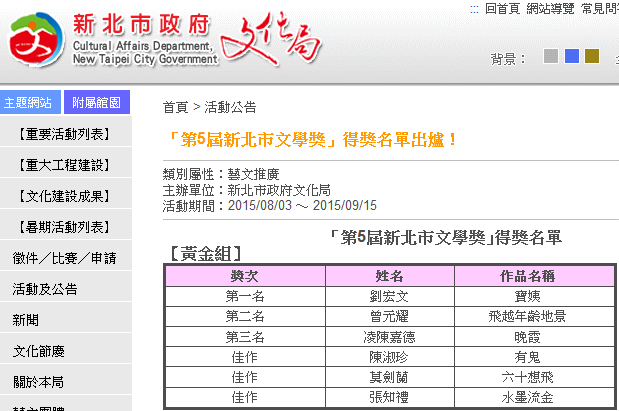This screenshot has height=411, width=619.
Task: Click the organizer text 新北市政府文化局
Action: pyautogui.click(x=279, y=190)
